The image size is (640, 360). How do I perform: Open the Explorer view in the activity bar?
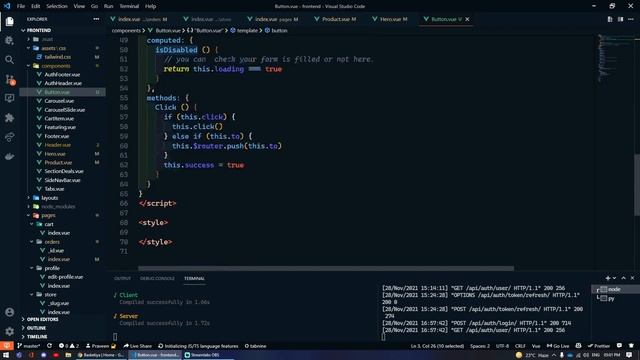(x=10, y=21)
